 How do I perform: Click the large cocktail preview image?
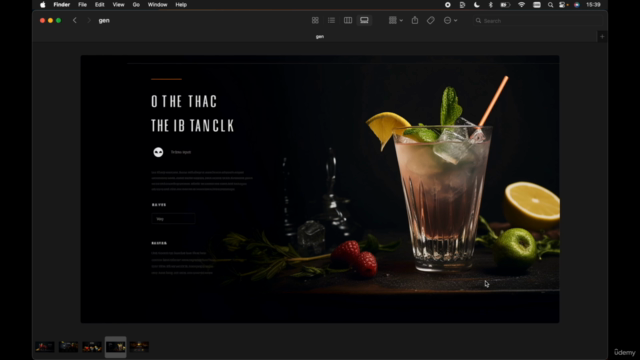[x=320, y=189]
